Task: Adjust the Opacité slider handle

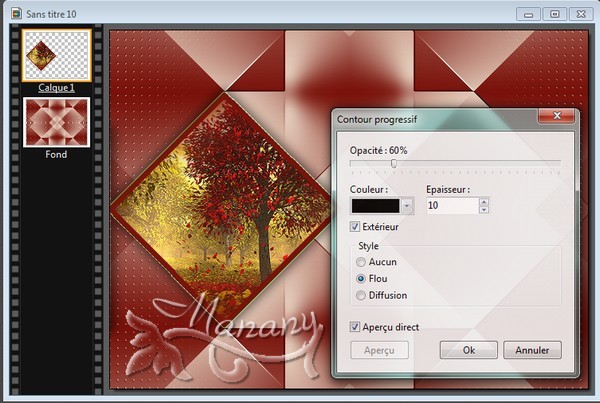Action: (394, 164)
